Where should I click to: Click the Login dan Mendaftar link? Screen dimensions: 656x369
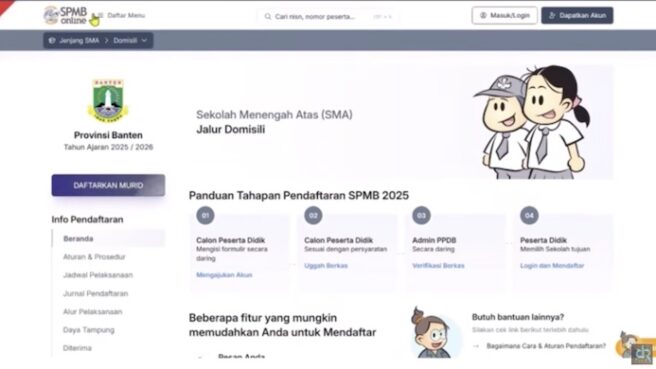click(552, 266)
